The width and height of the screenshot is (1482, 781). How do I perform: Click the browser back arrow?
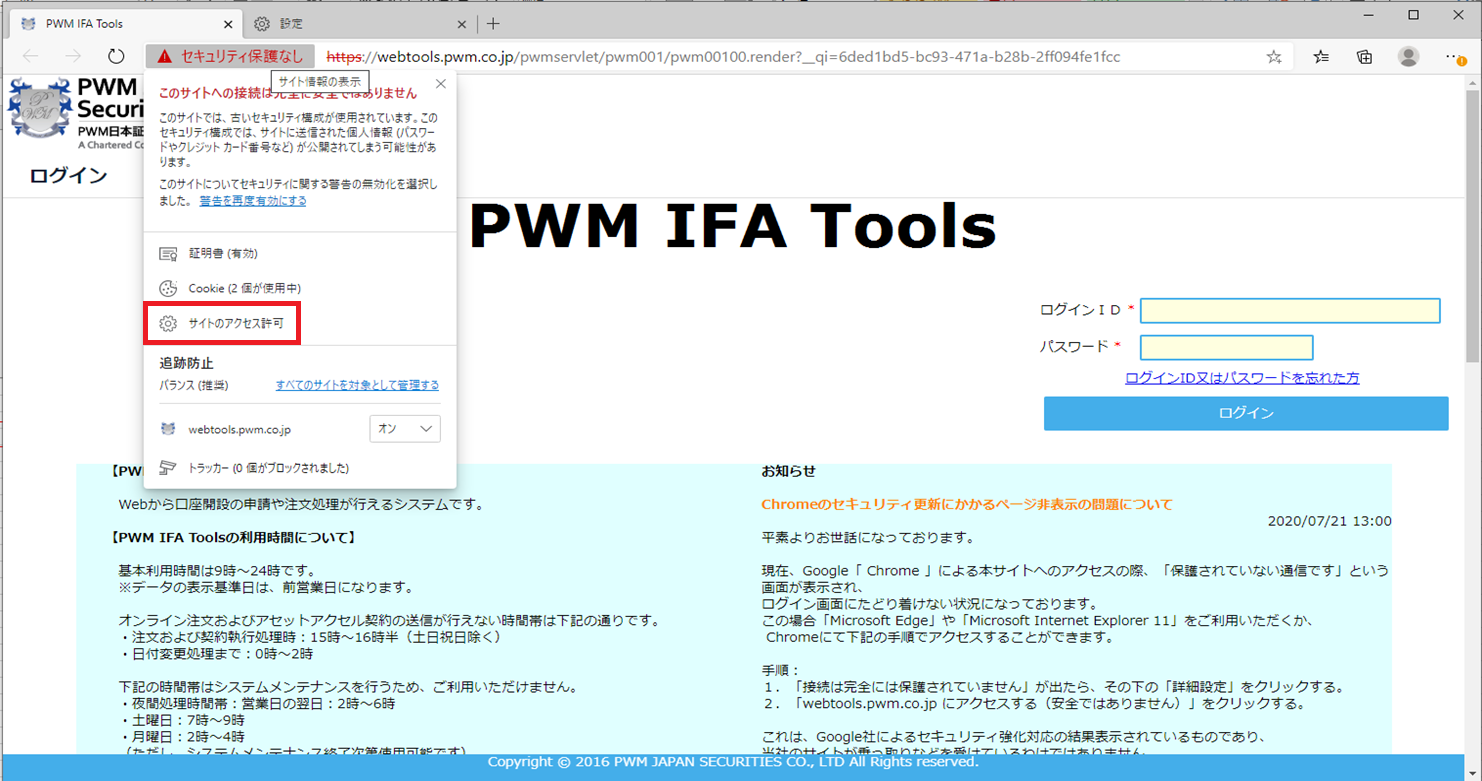coord(30,57)
